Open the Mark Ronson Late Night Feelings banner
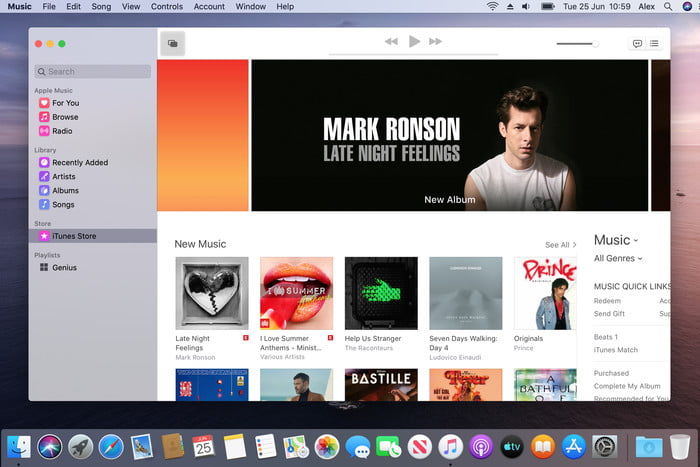Viewport: 700px width, 467px height. pos(450,135)
